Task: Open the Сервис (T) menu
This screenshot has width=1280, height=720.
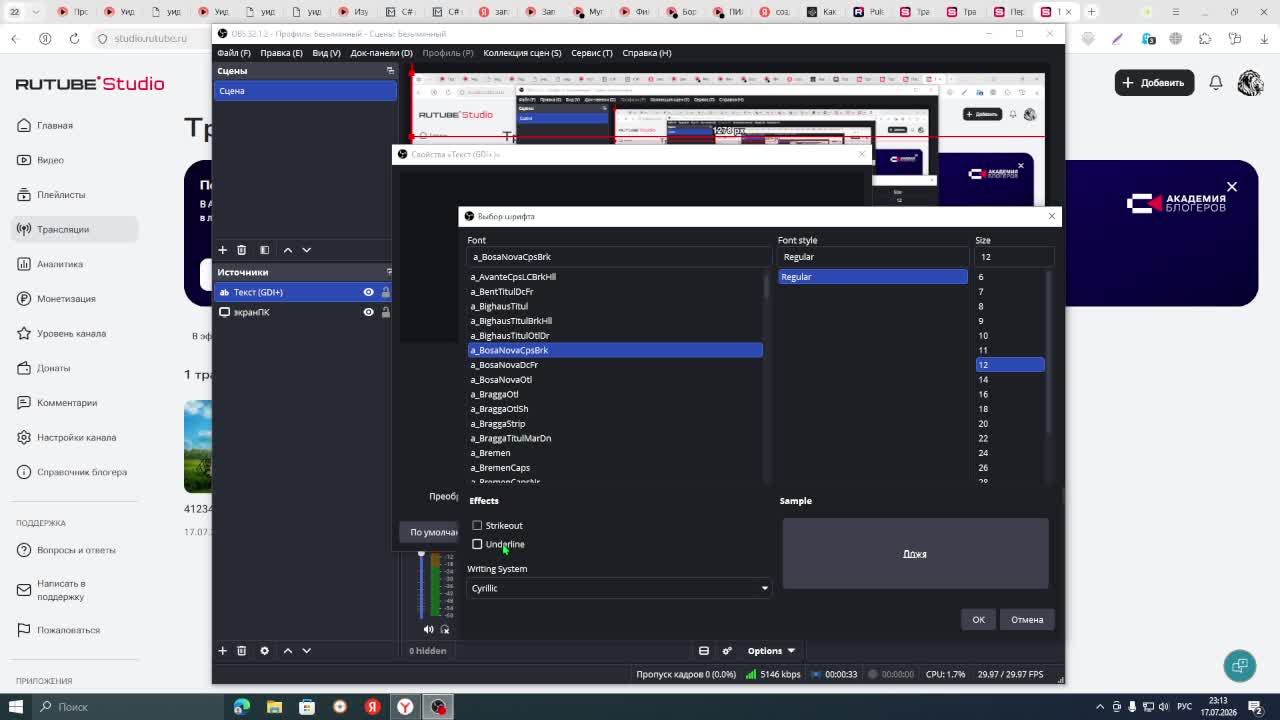Action: click(x=591, y=53)
